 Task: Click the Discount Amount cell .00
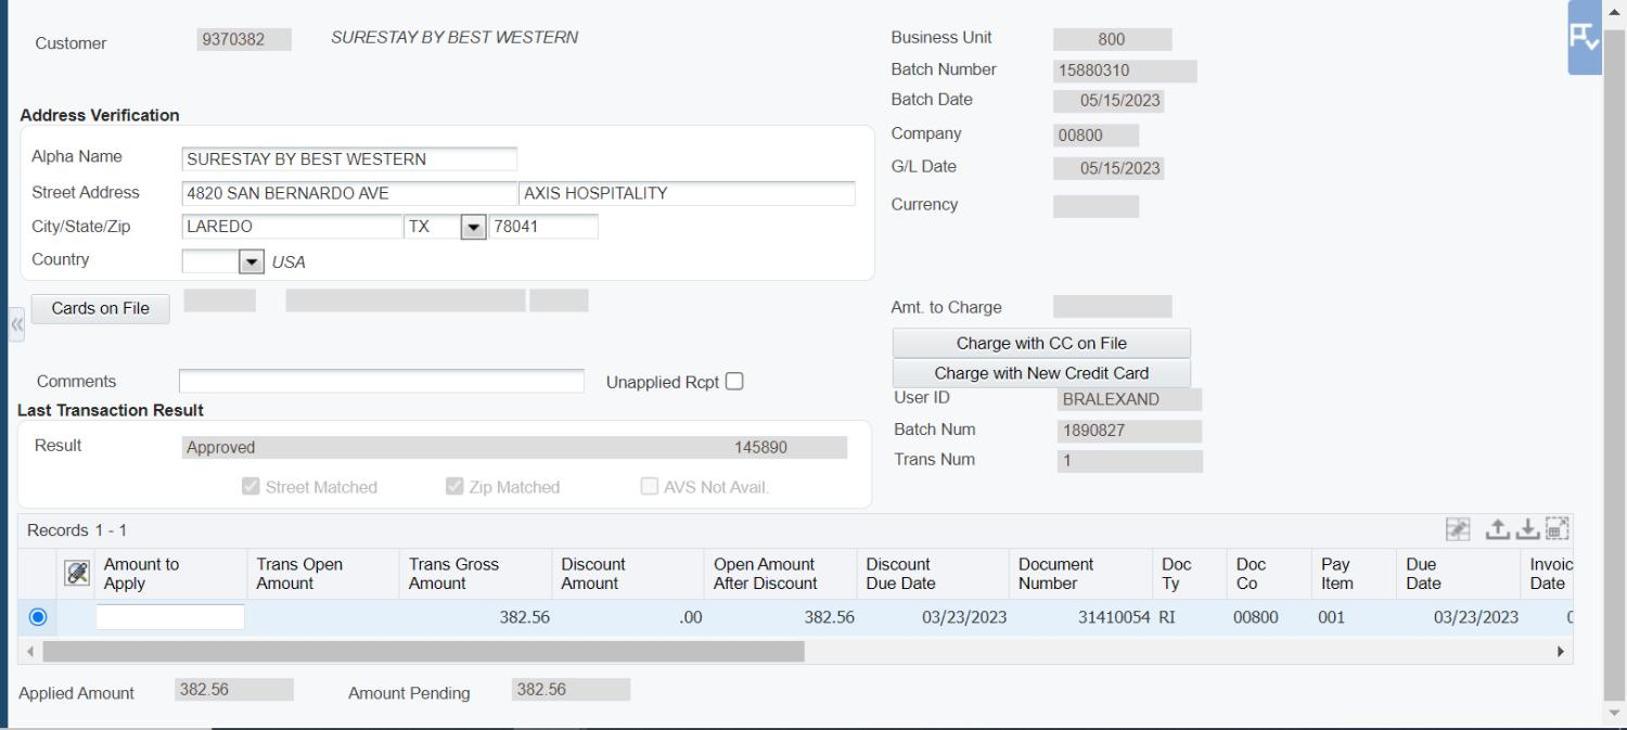[690, 617]
